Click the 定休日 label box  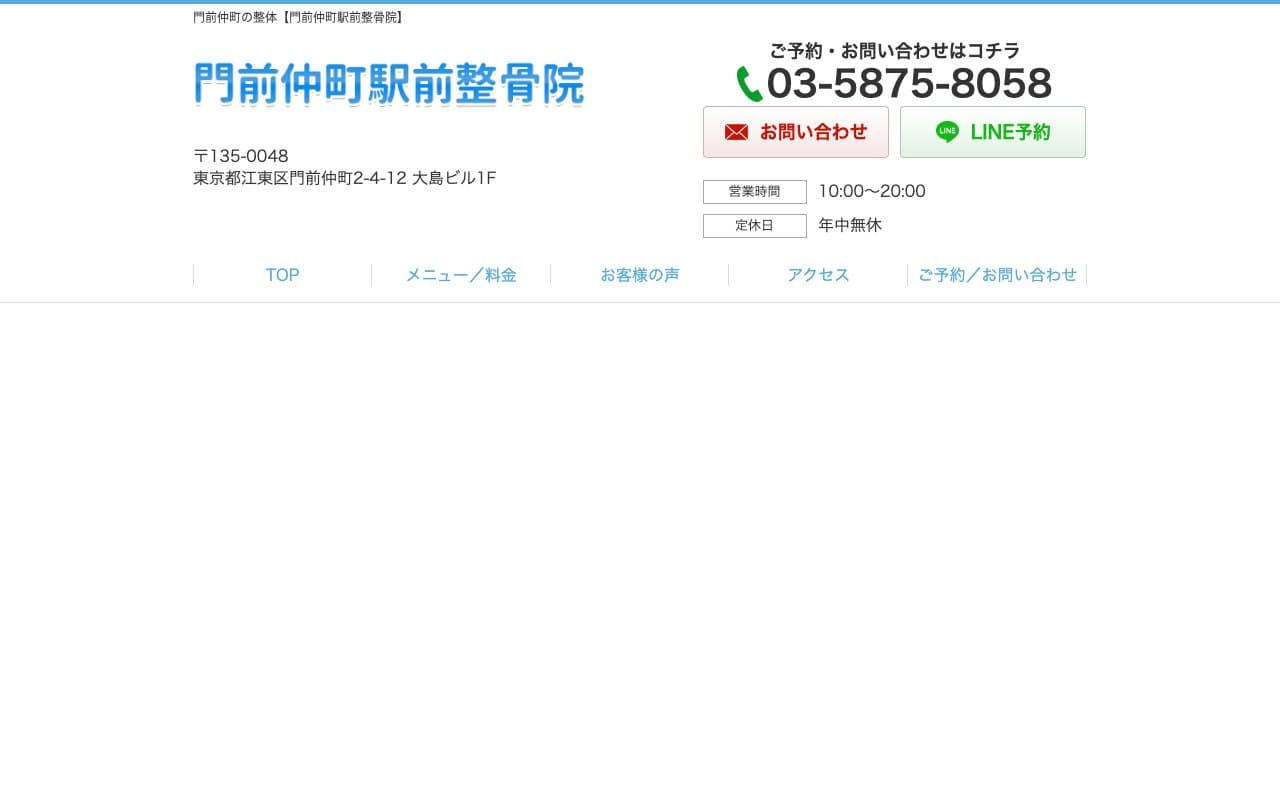[754, 226]
